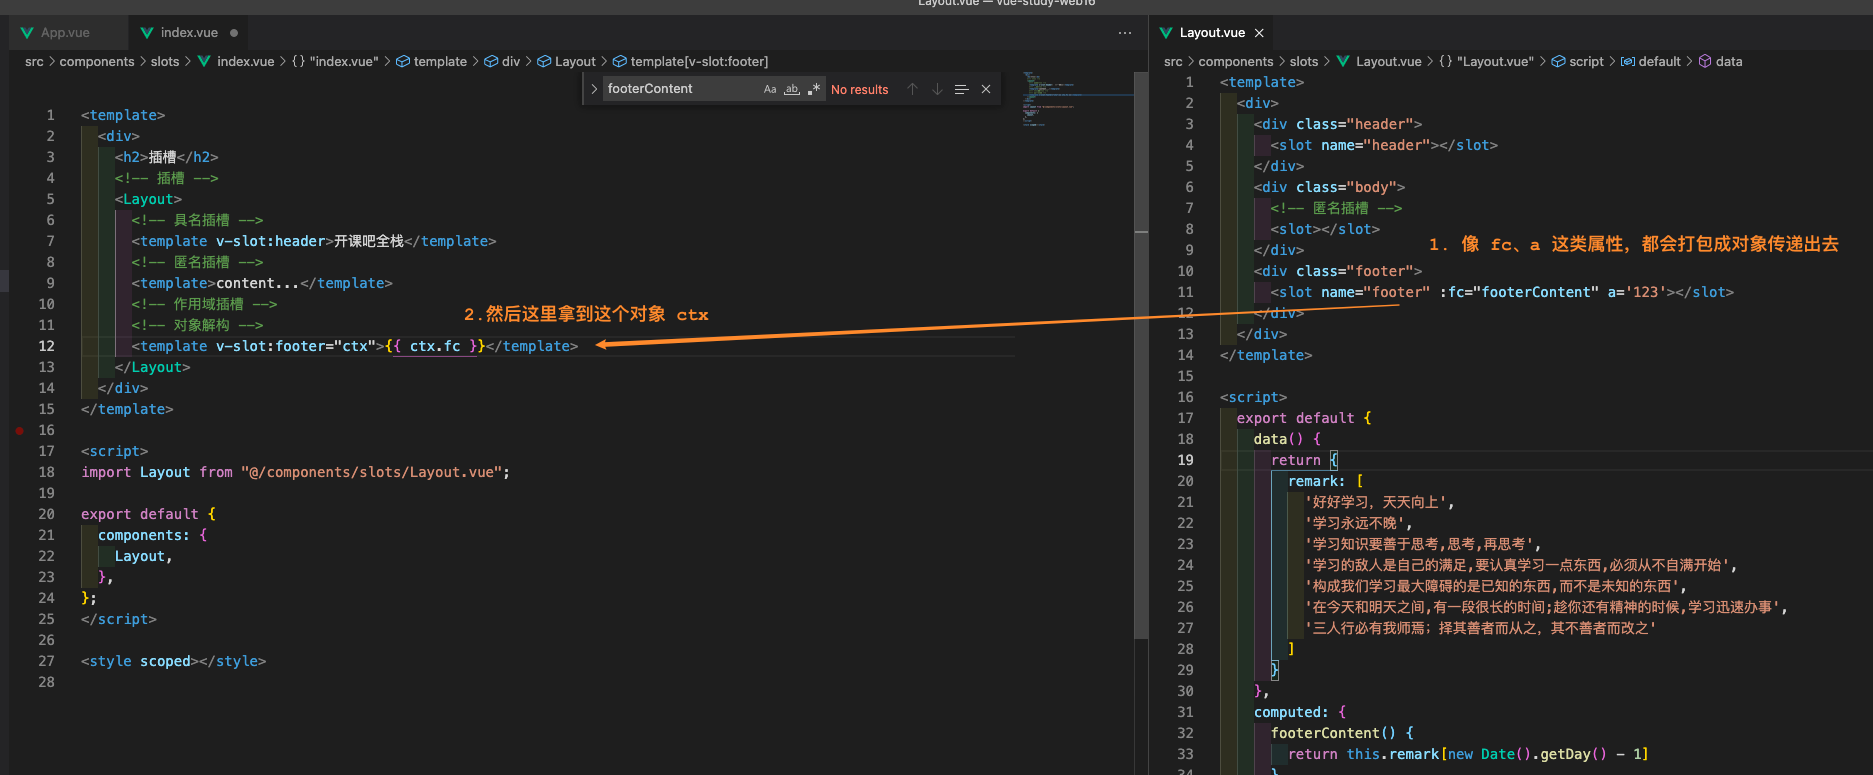Toggle Use Regular Expression in find widget
The width and height of the screenshot is (1873, 775).
(814, 89)
